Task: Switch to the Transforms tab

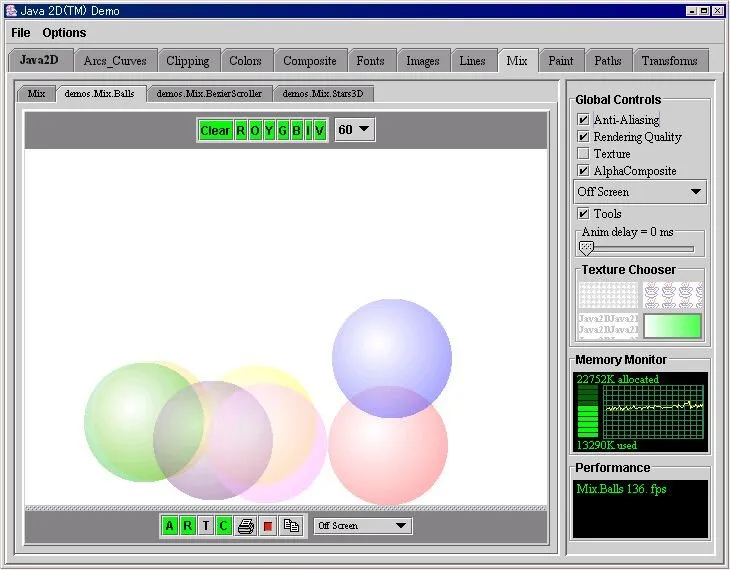Action: pos(669,61)
